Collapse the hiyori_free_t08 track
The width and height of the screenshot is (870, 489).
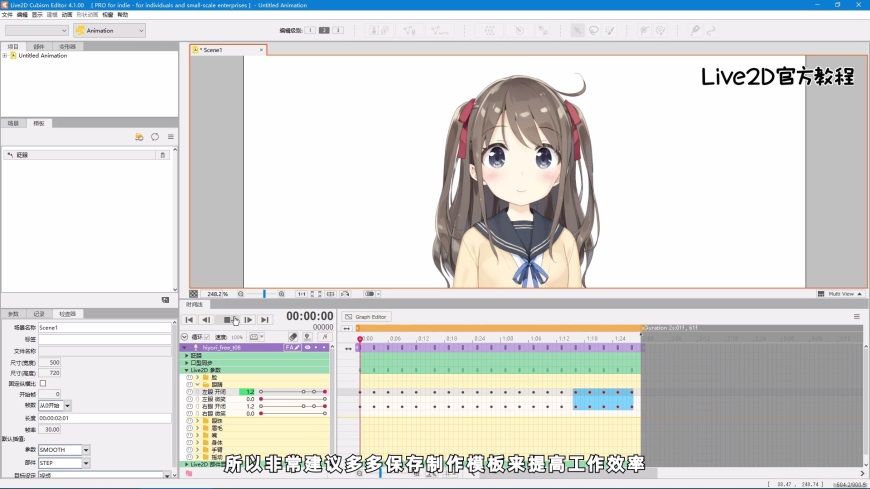(x=185, y=347)
